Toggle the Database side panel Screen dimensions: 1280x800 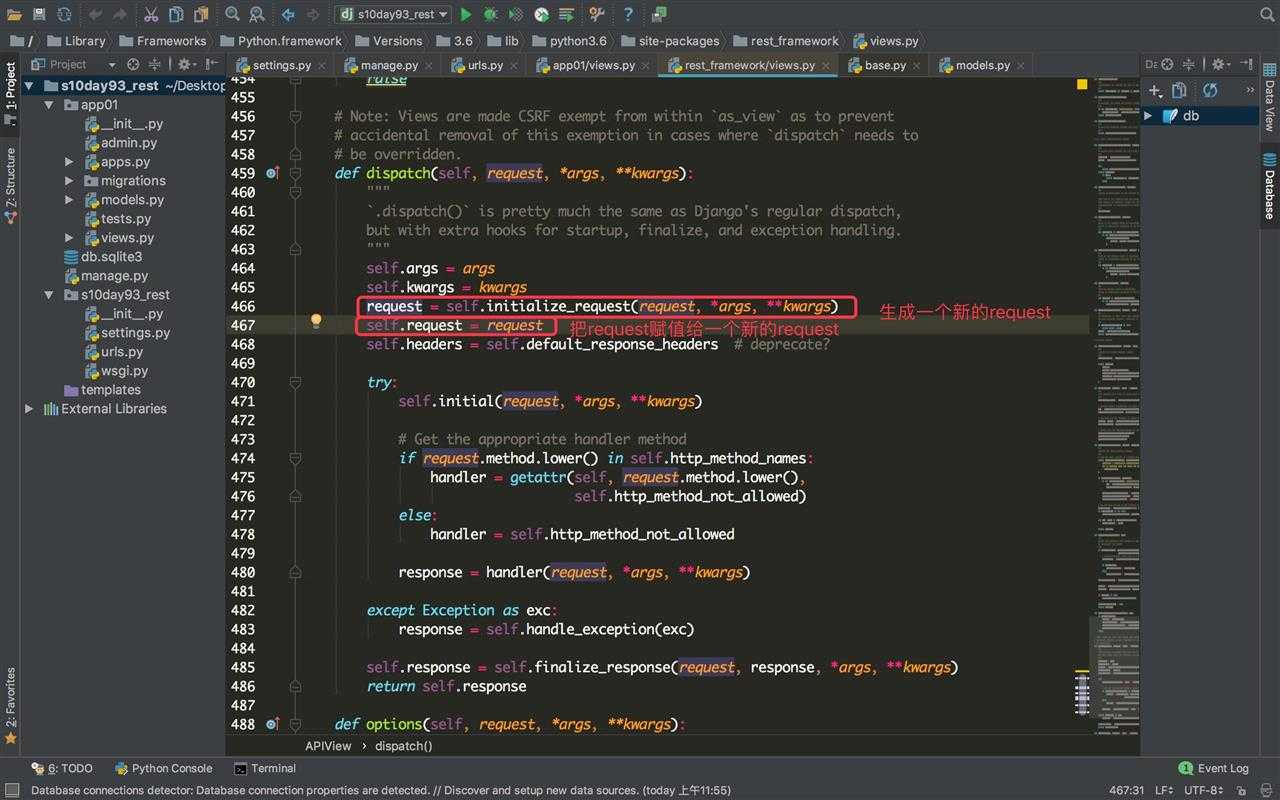coord(1269,186)
